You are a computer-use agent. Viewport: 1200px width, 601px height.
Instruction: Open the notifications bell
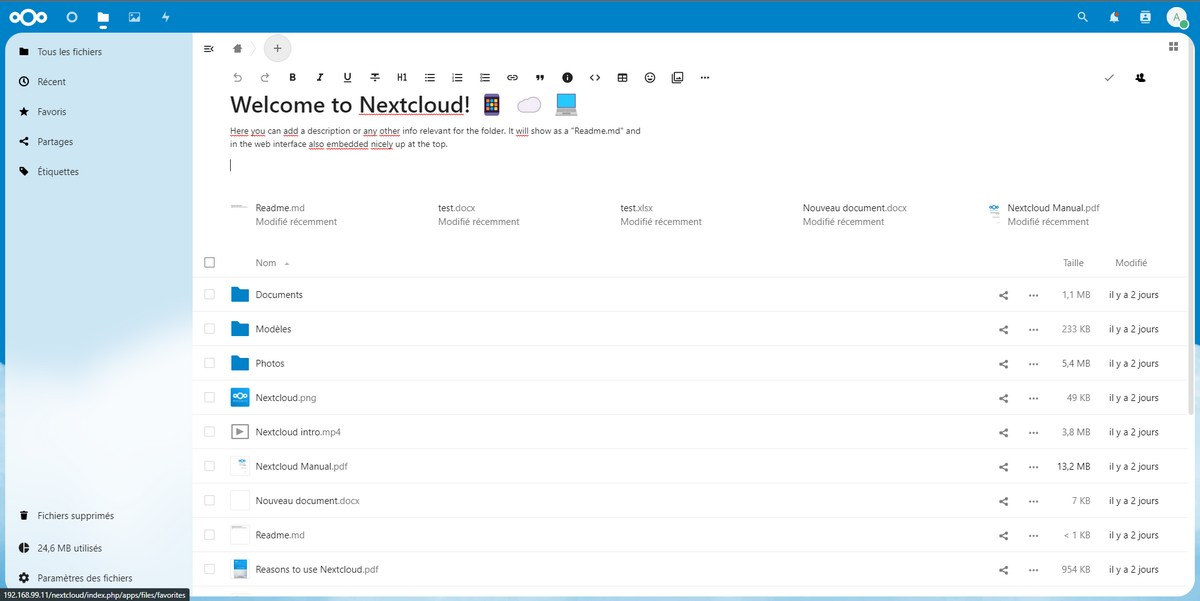point(1114,17)
